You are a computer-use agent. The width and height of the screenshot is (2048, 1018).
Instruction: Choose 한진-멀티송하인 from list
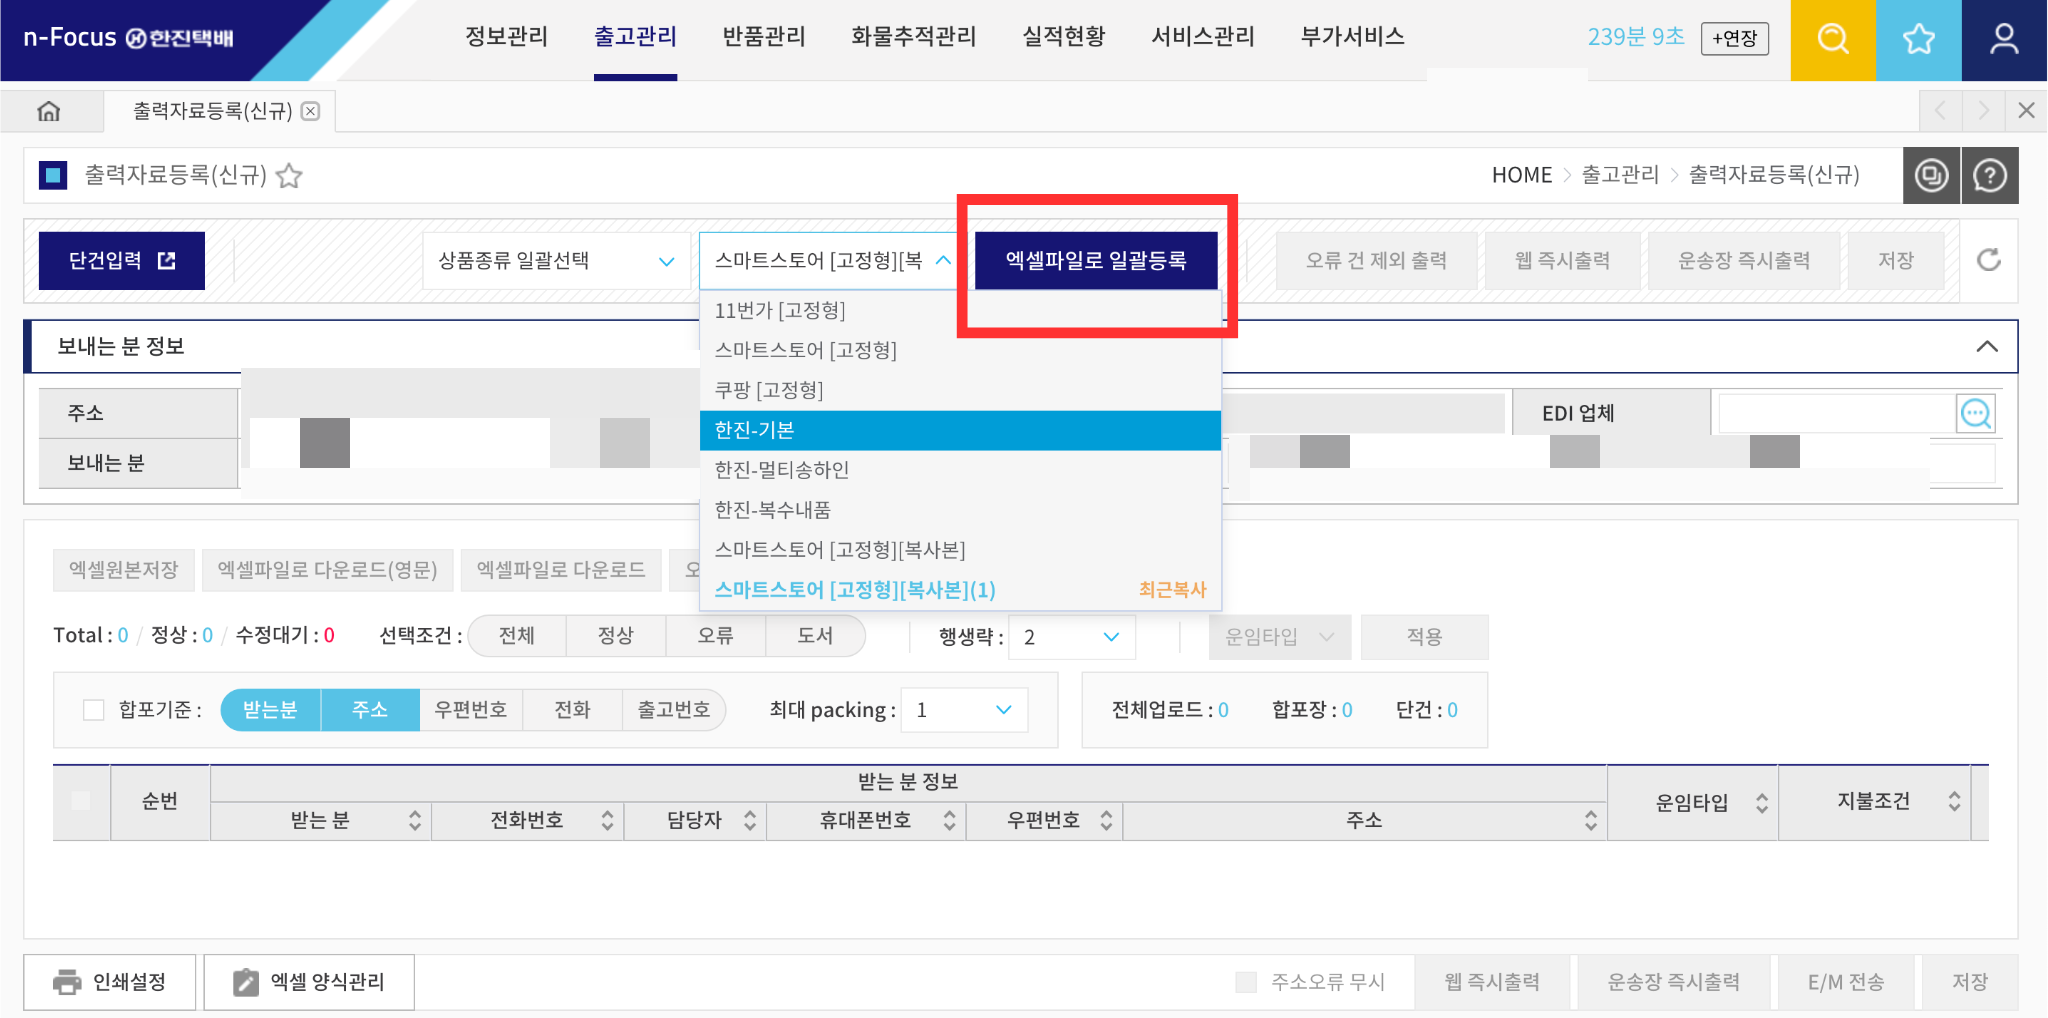960,470
